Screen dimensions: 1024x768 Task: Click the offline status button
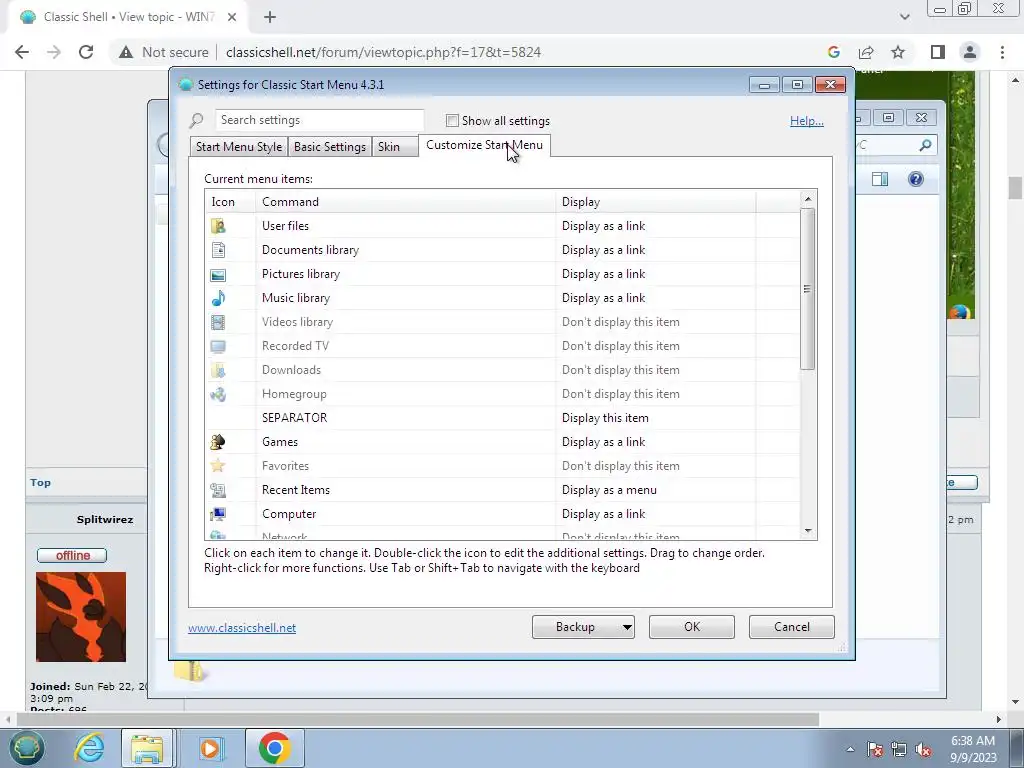click(x=72, y=556)
